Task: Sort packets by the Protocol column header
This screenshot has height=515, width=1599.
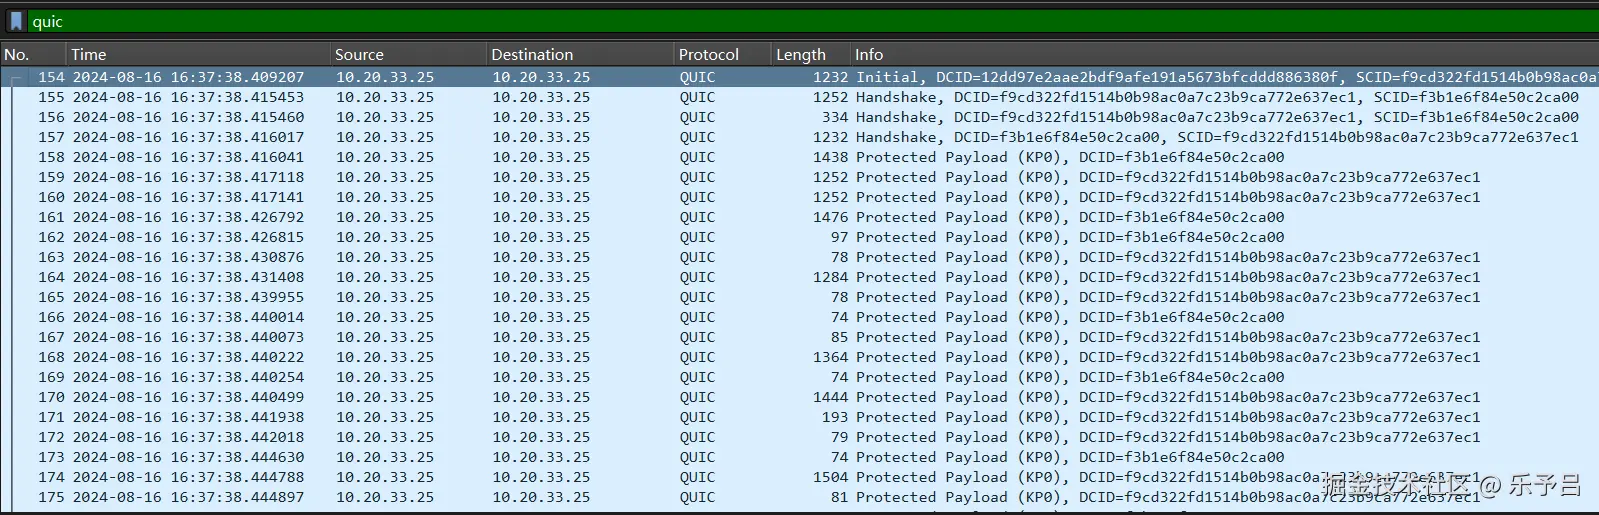Action: click(x=722, y=54)
